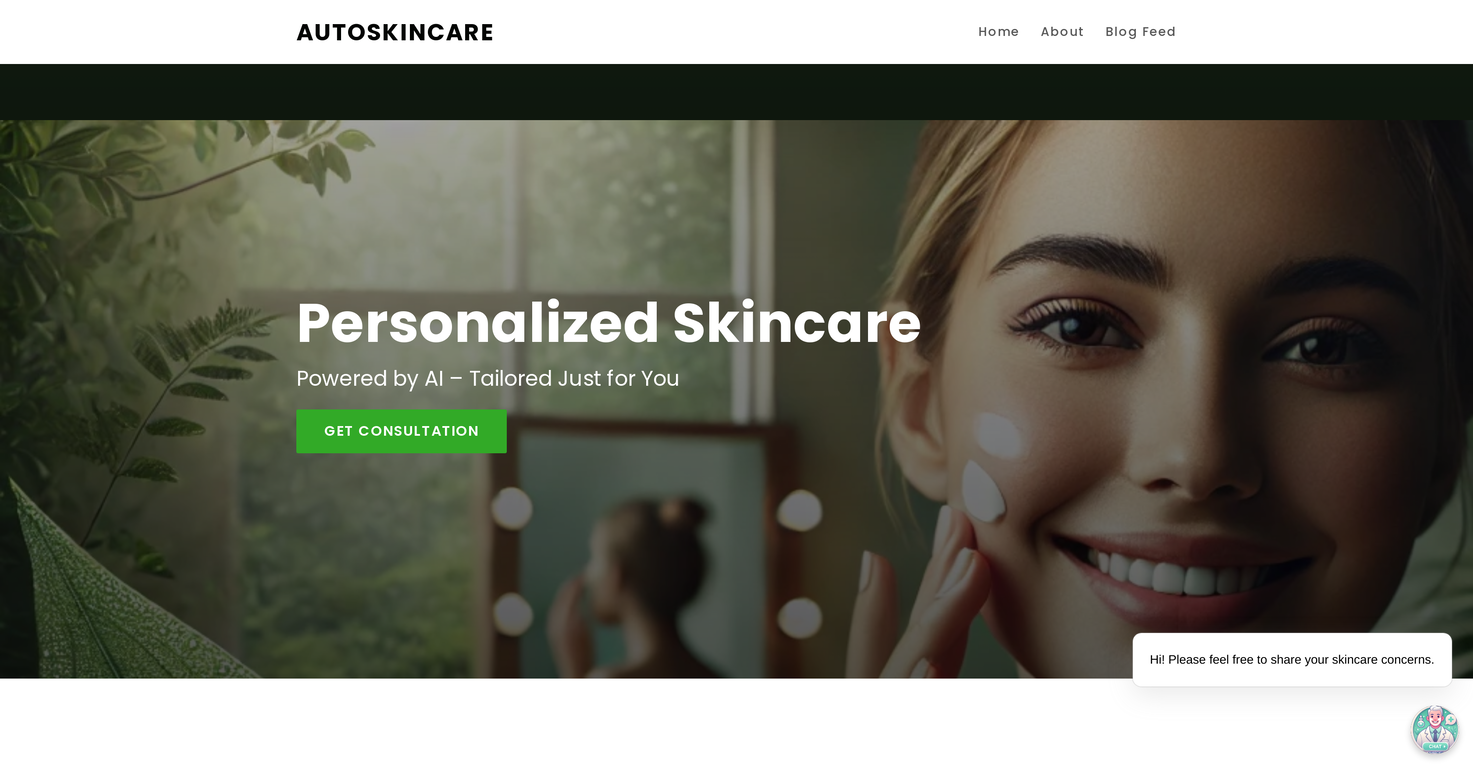This screenshot has height=768, width=1473.
Task: Click the Get Consultation button
Action: 401,431
